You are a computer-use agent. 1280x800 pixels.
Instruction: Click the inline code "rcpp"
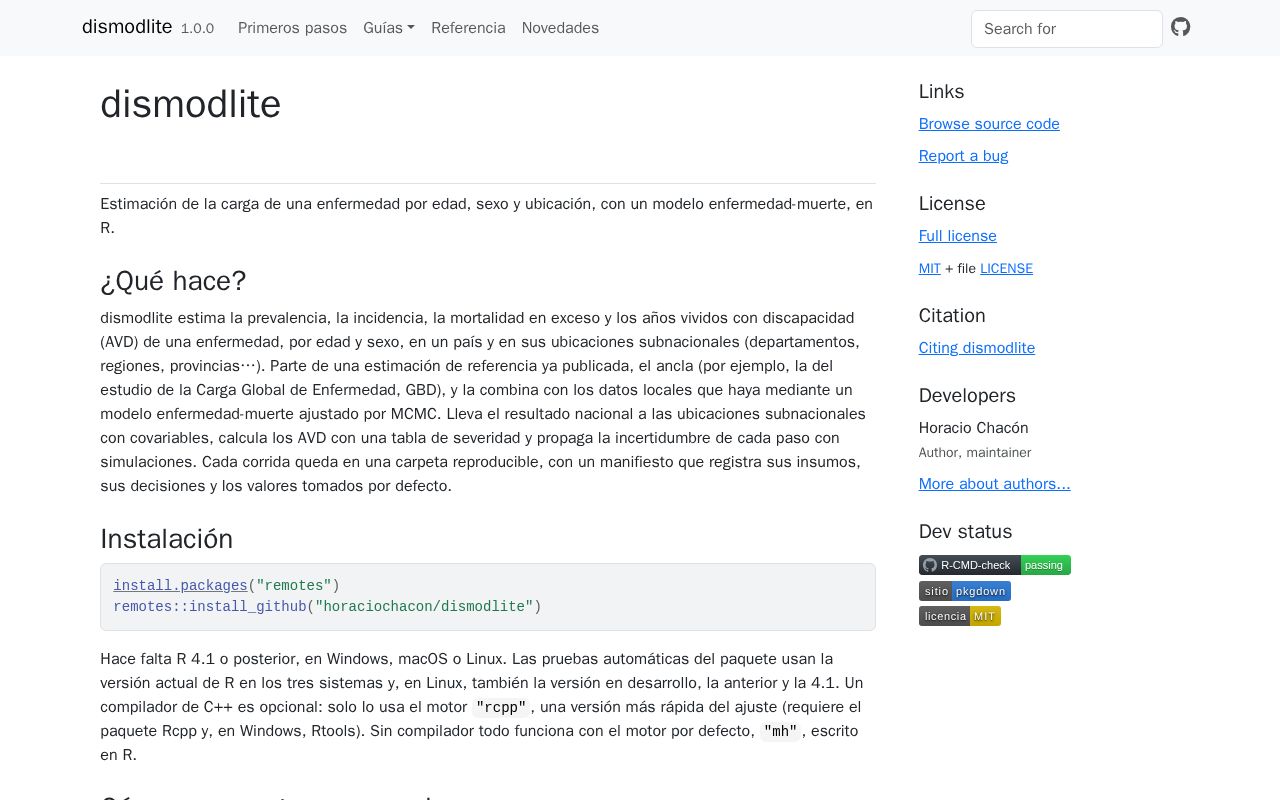(x=501, y=707)
